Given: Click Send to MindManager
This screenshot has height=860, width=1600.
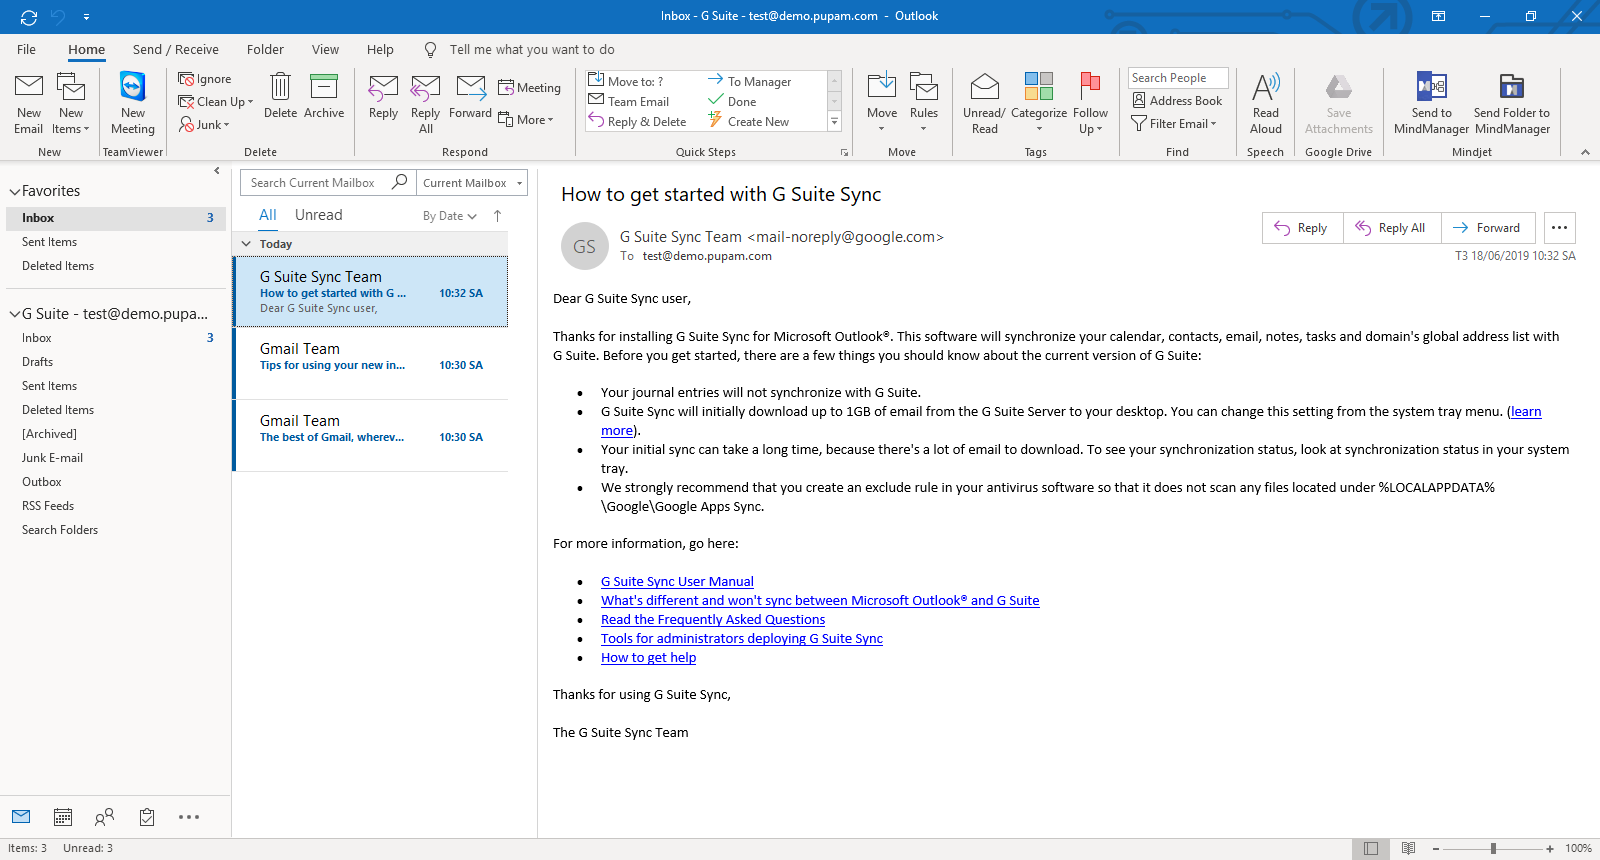Looking at the screenshot, I should tap(1431, 103).
